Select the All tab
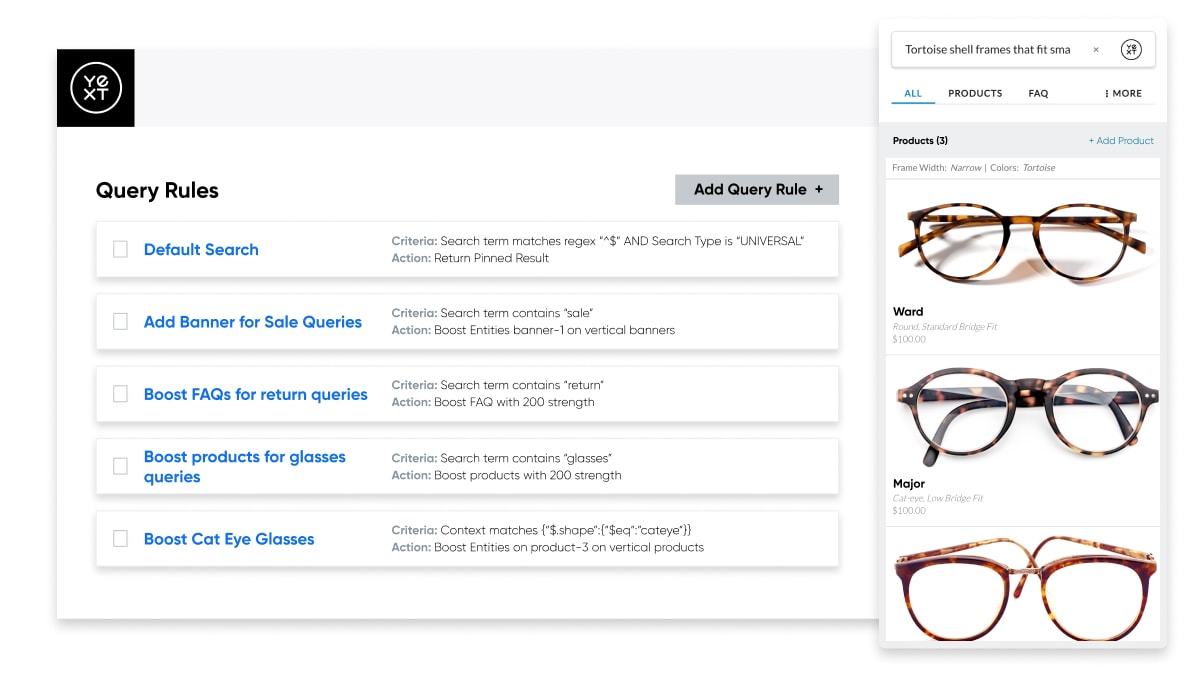Screen dimensions: 1200x675 click(913, 93)
